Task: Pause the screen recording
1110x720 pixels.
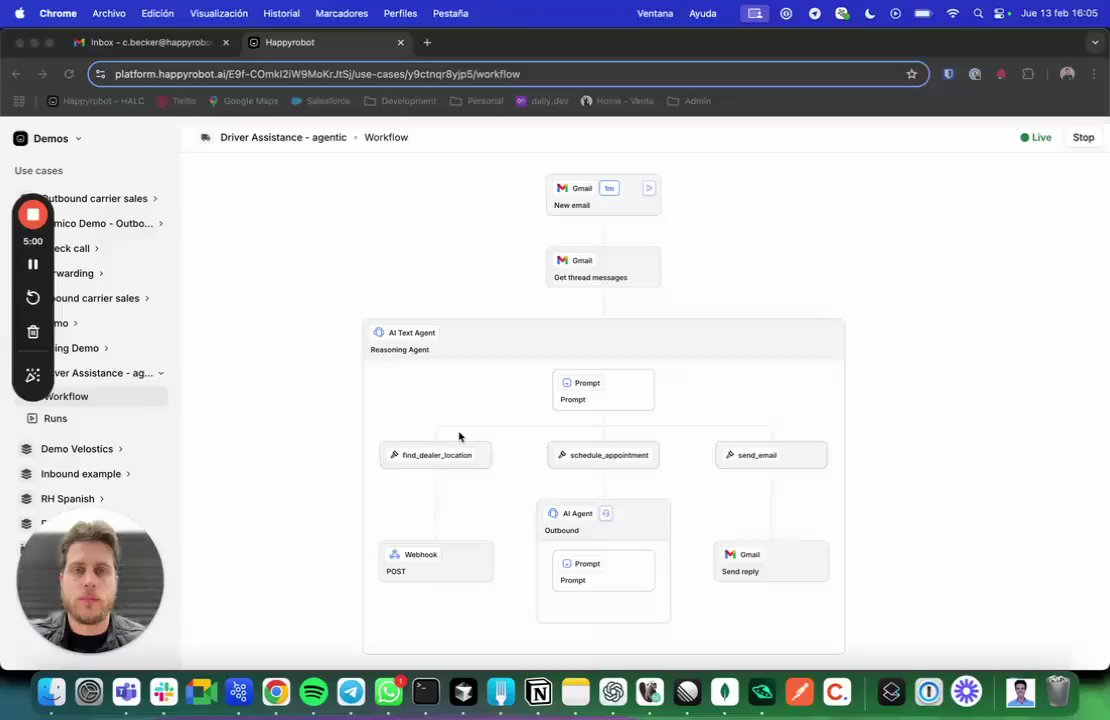Action: (33, 264)
